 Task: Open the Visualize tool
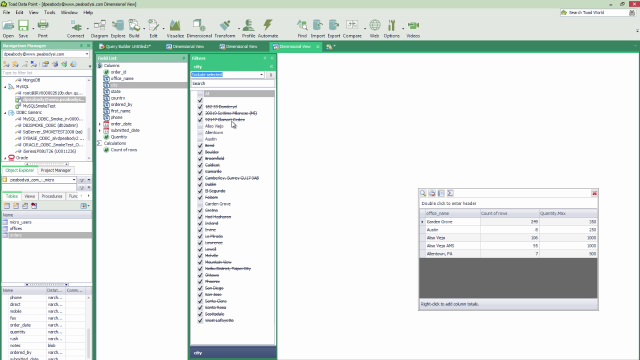[x=175, y=29]
